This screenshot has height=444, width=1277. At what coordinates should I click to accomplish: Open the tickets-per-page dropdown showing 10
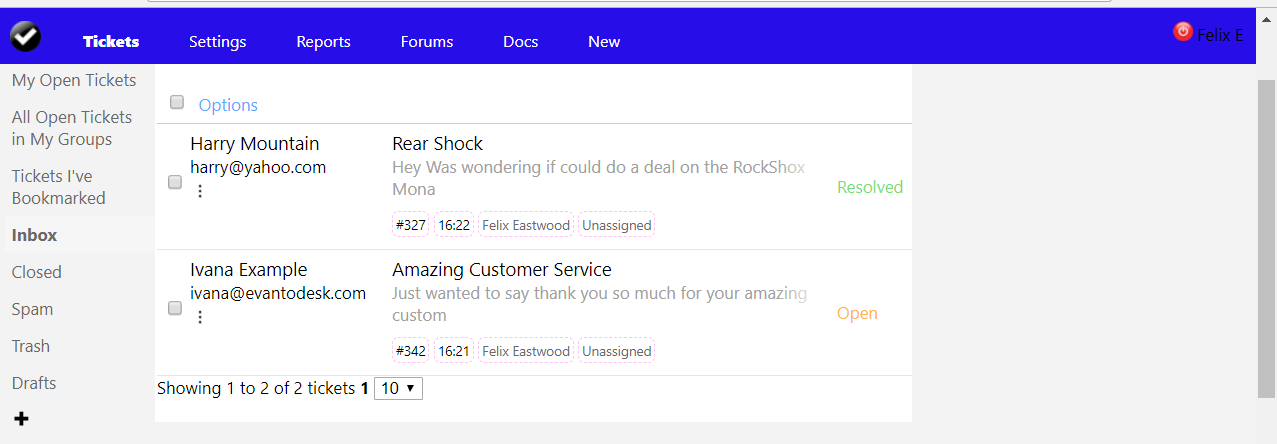pyautogui.click(x=398, y=388)
